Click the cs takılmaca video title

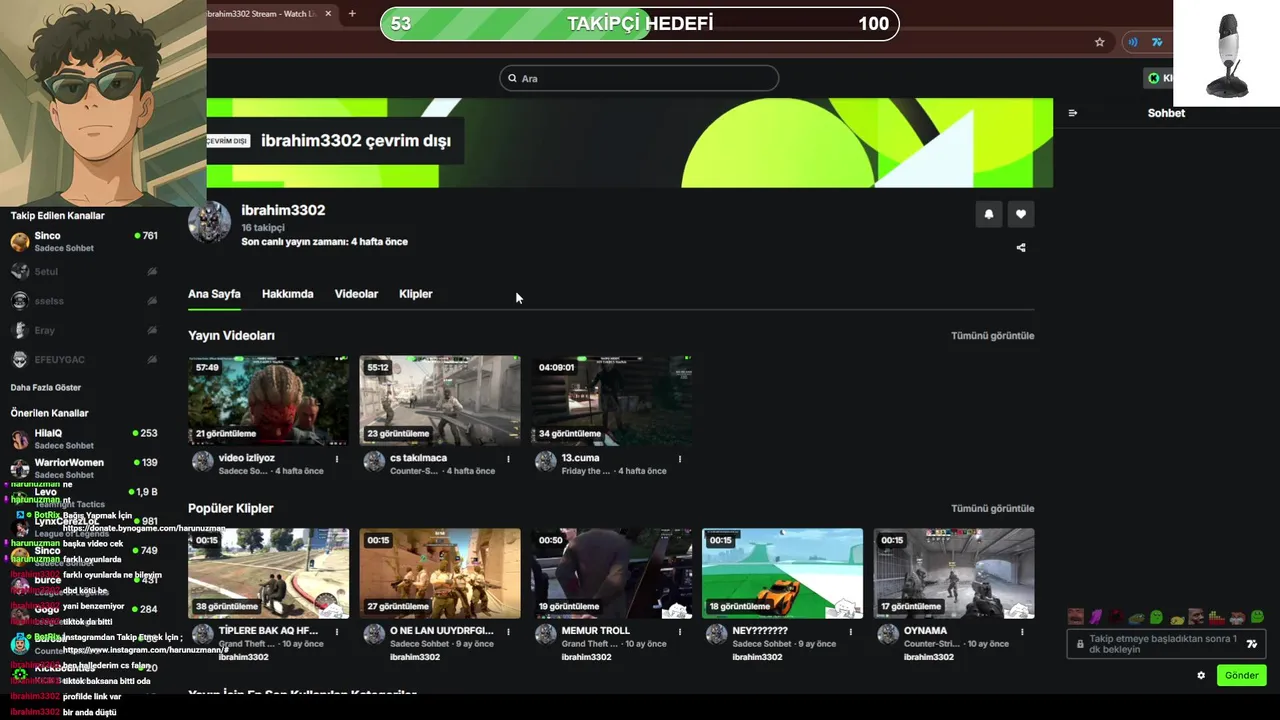(419, 458)
